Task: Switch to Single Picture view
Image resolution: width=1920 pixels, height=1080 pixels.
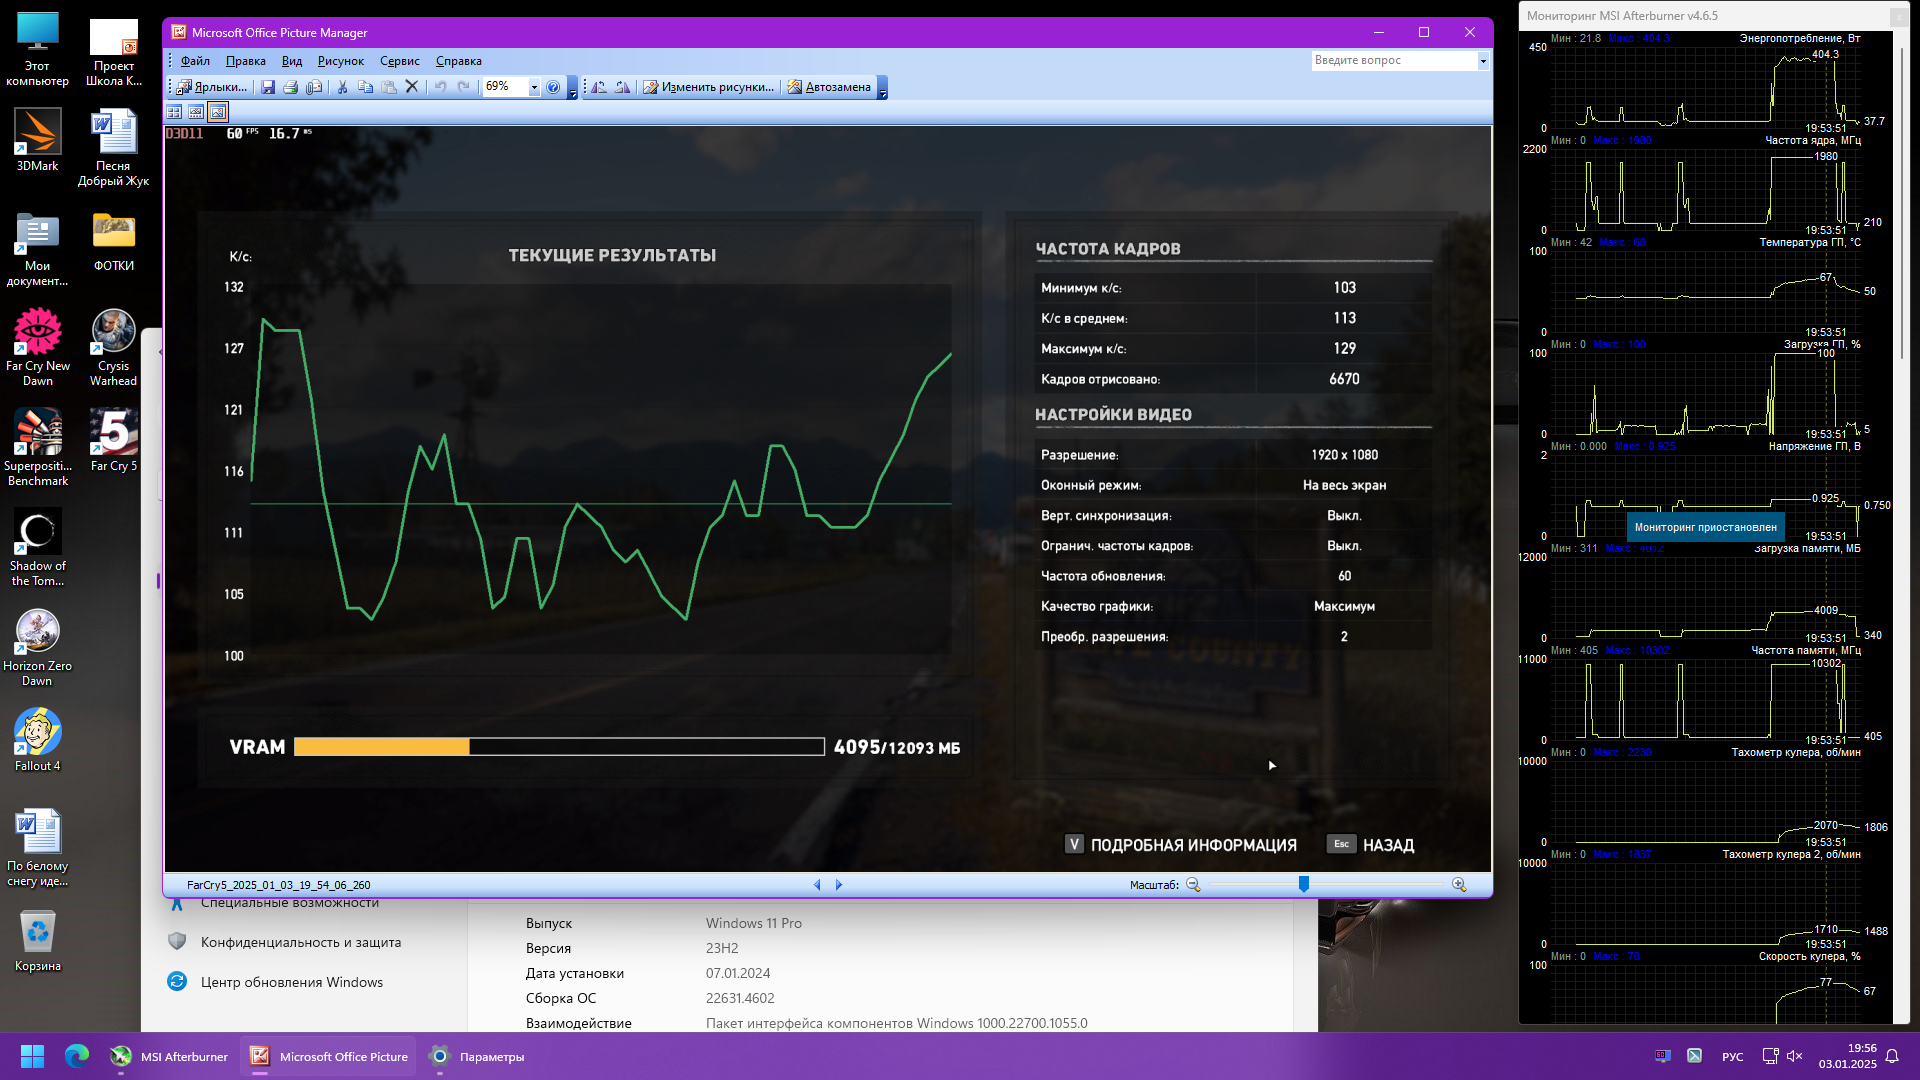Action: [218, 112]
